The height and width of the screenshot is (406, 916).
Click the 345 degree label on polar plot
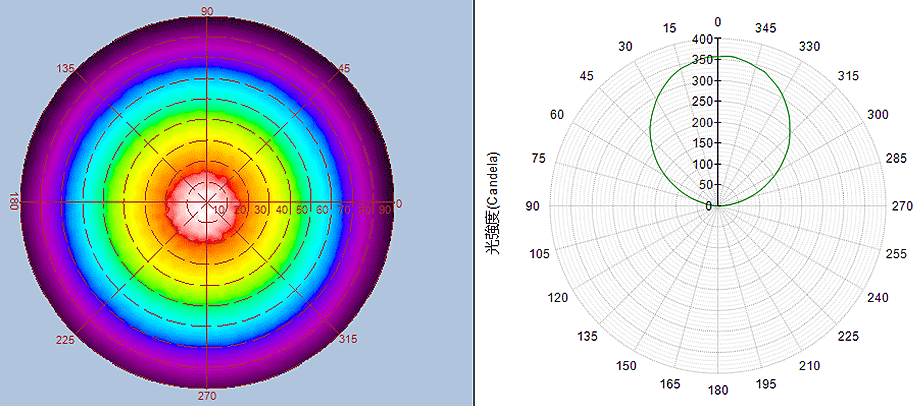[x=765, y=27]
